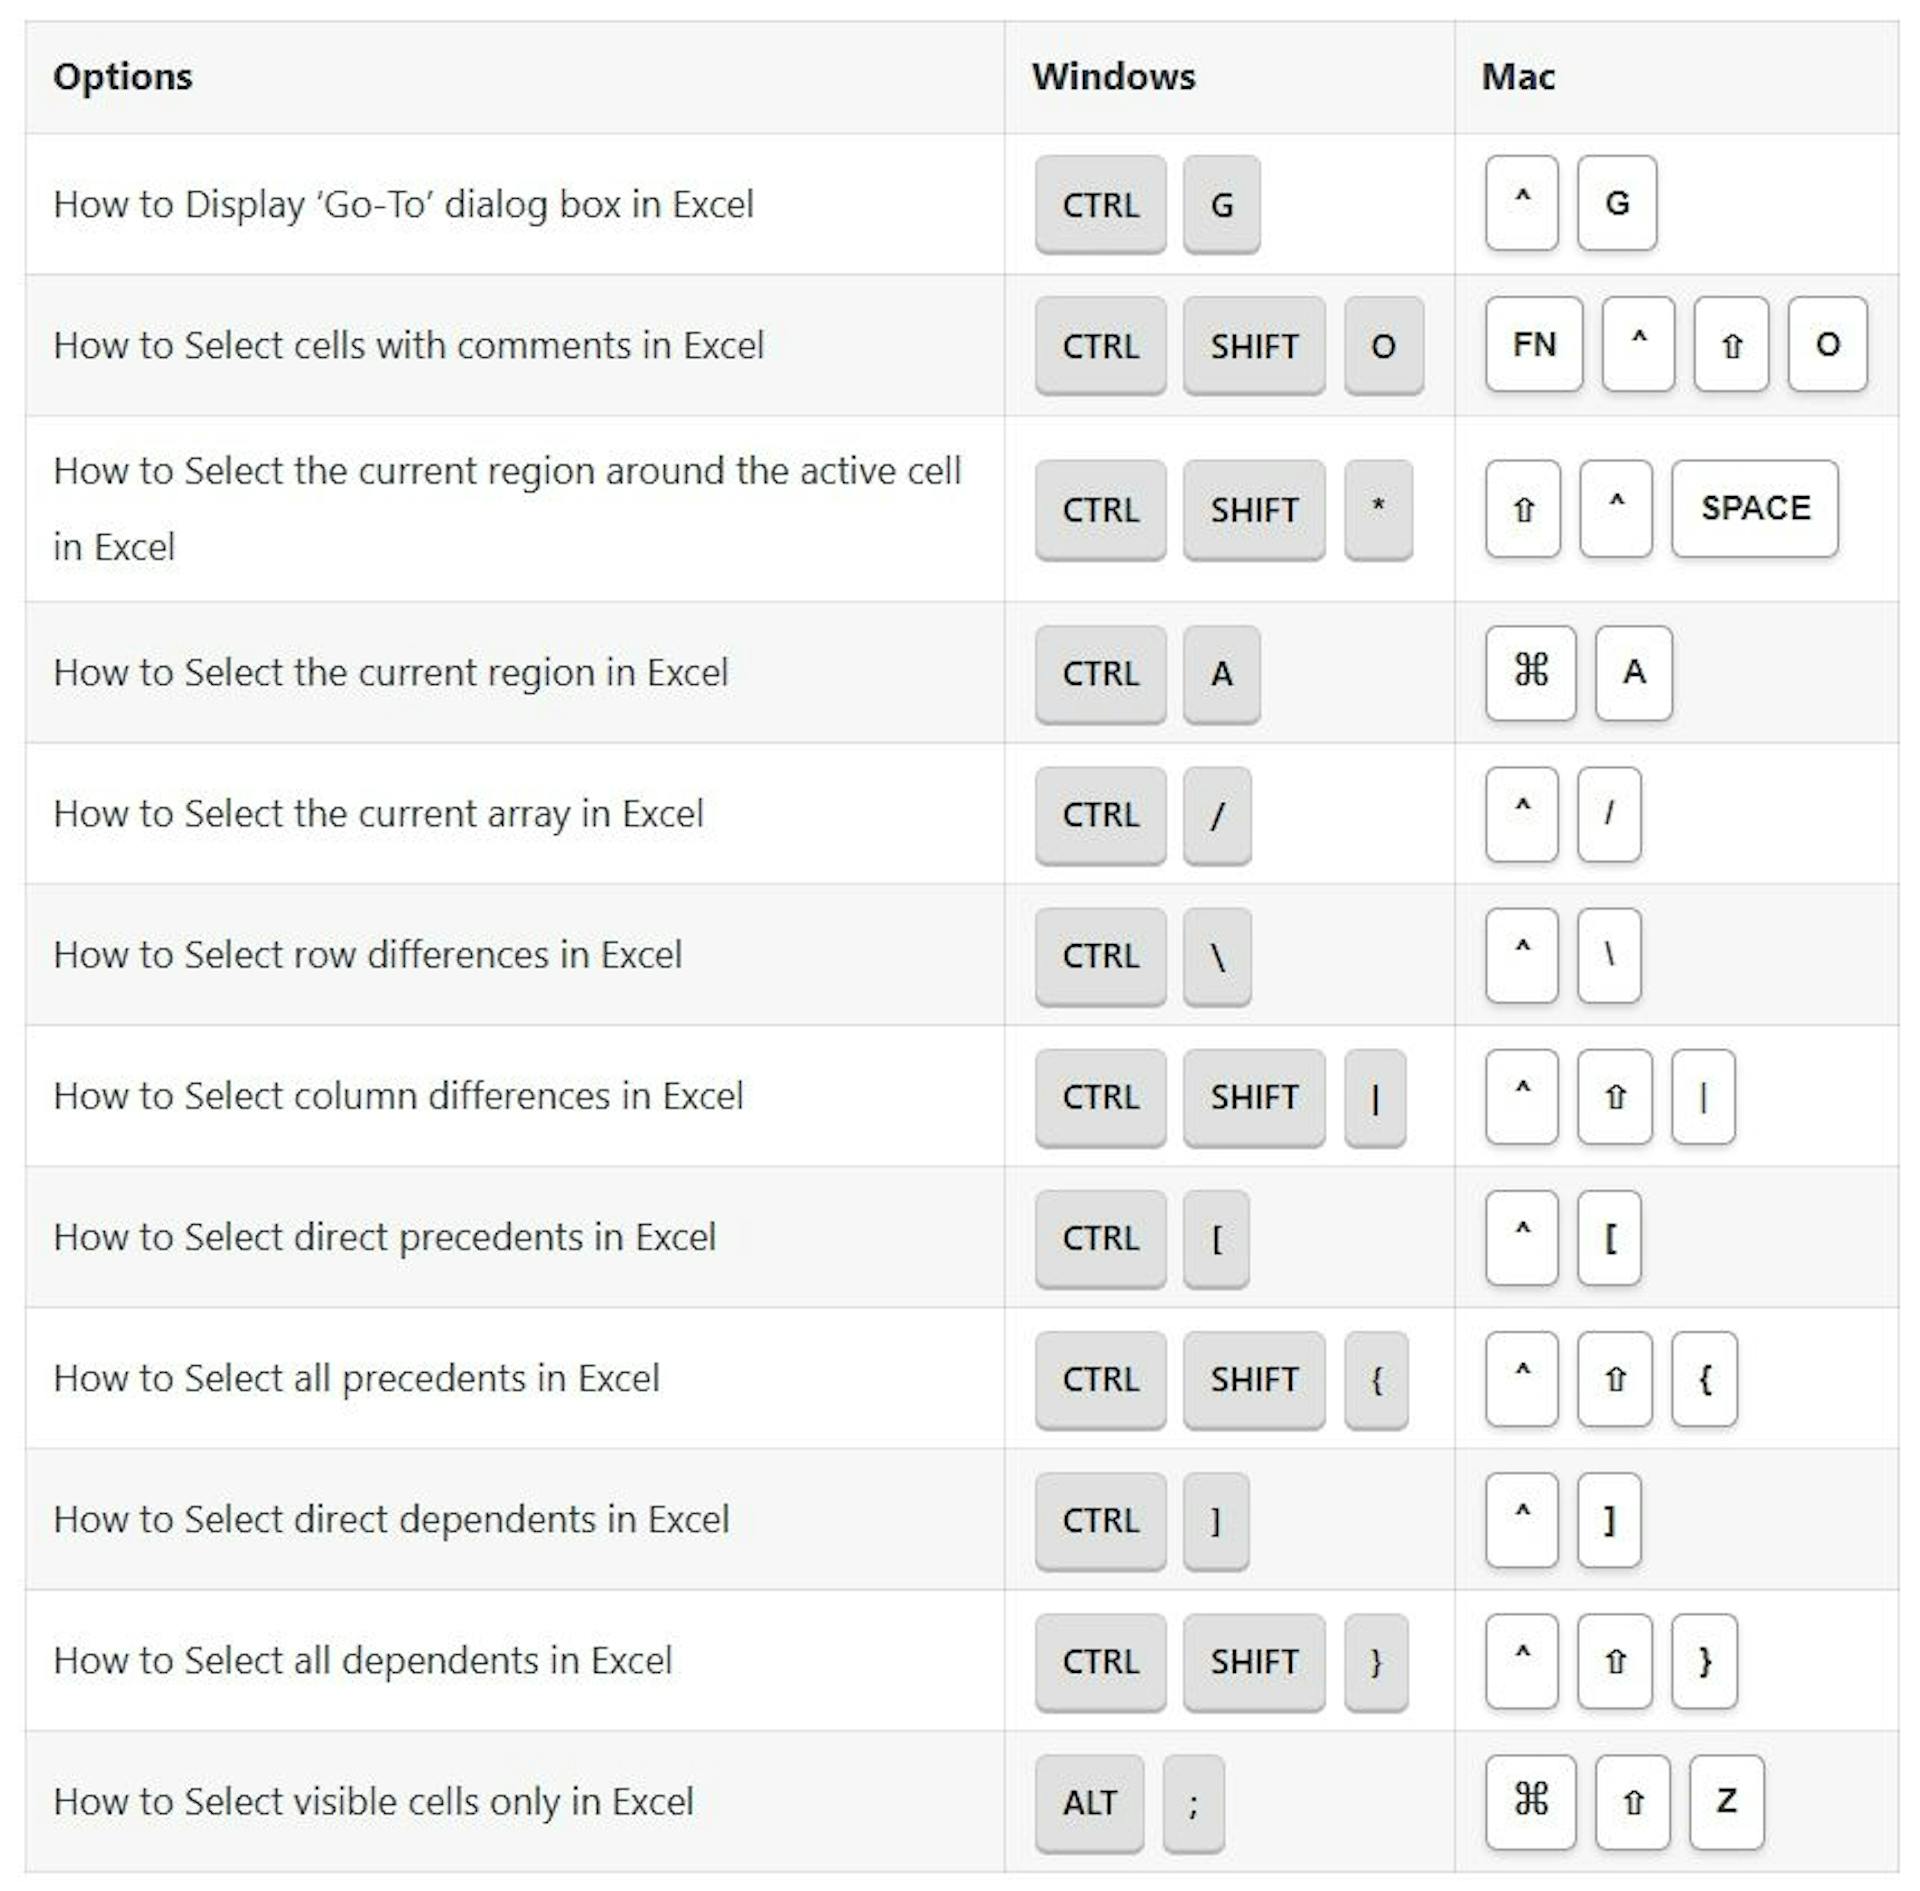Click the ALT key cap
The width and height of the screenshot is (1920, 1891).
(x=1089, y=1802)
